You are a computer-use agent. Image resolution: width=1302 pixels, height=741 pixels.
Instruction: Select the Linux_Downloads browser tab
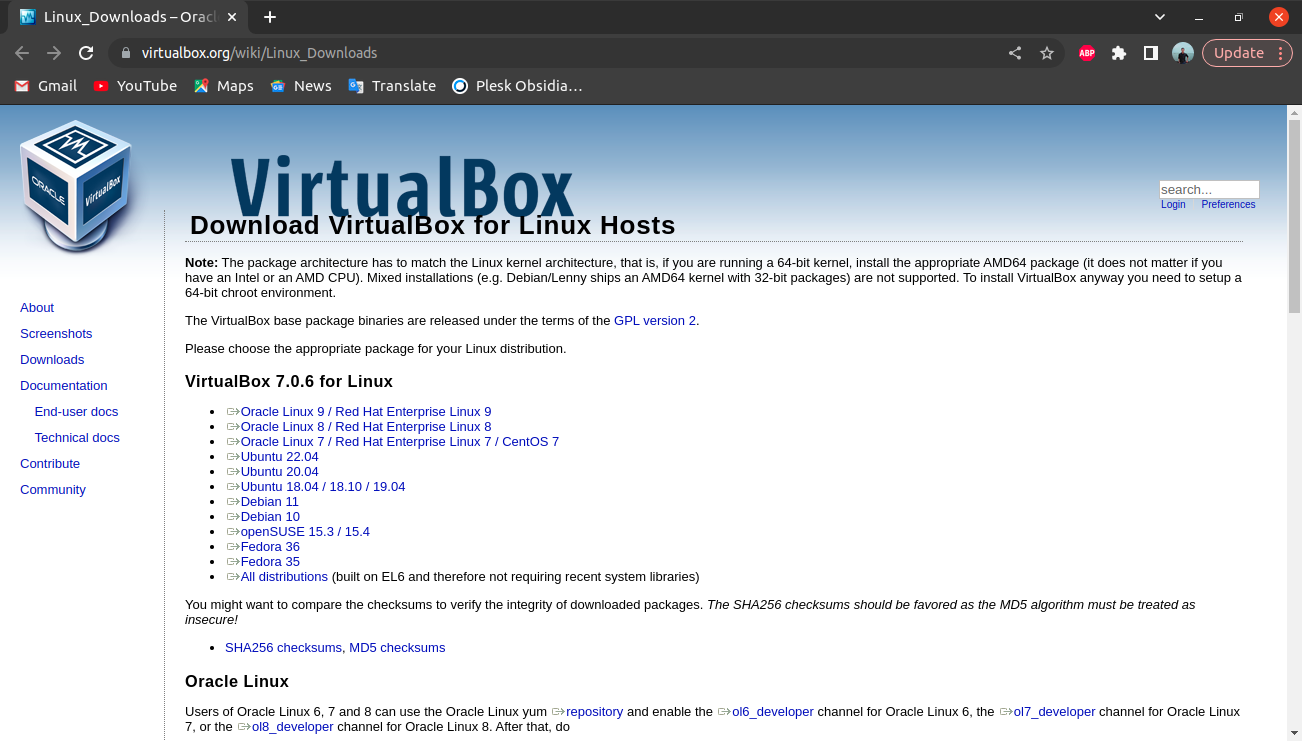(x=126, y=17)
